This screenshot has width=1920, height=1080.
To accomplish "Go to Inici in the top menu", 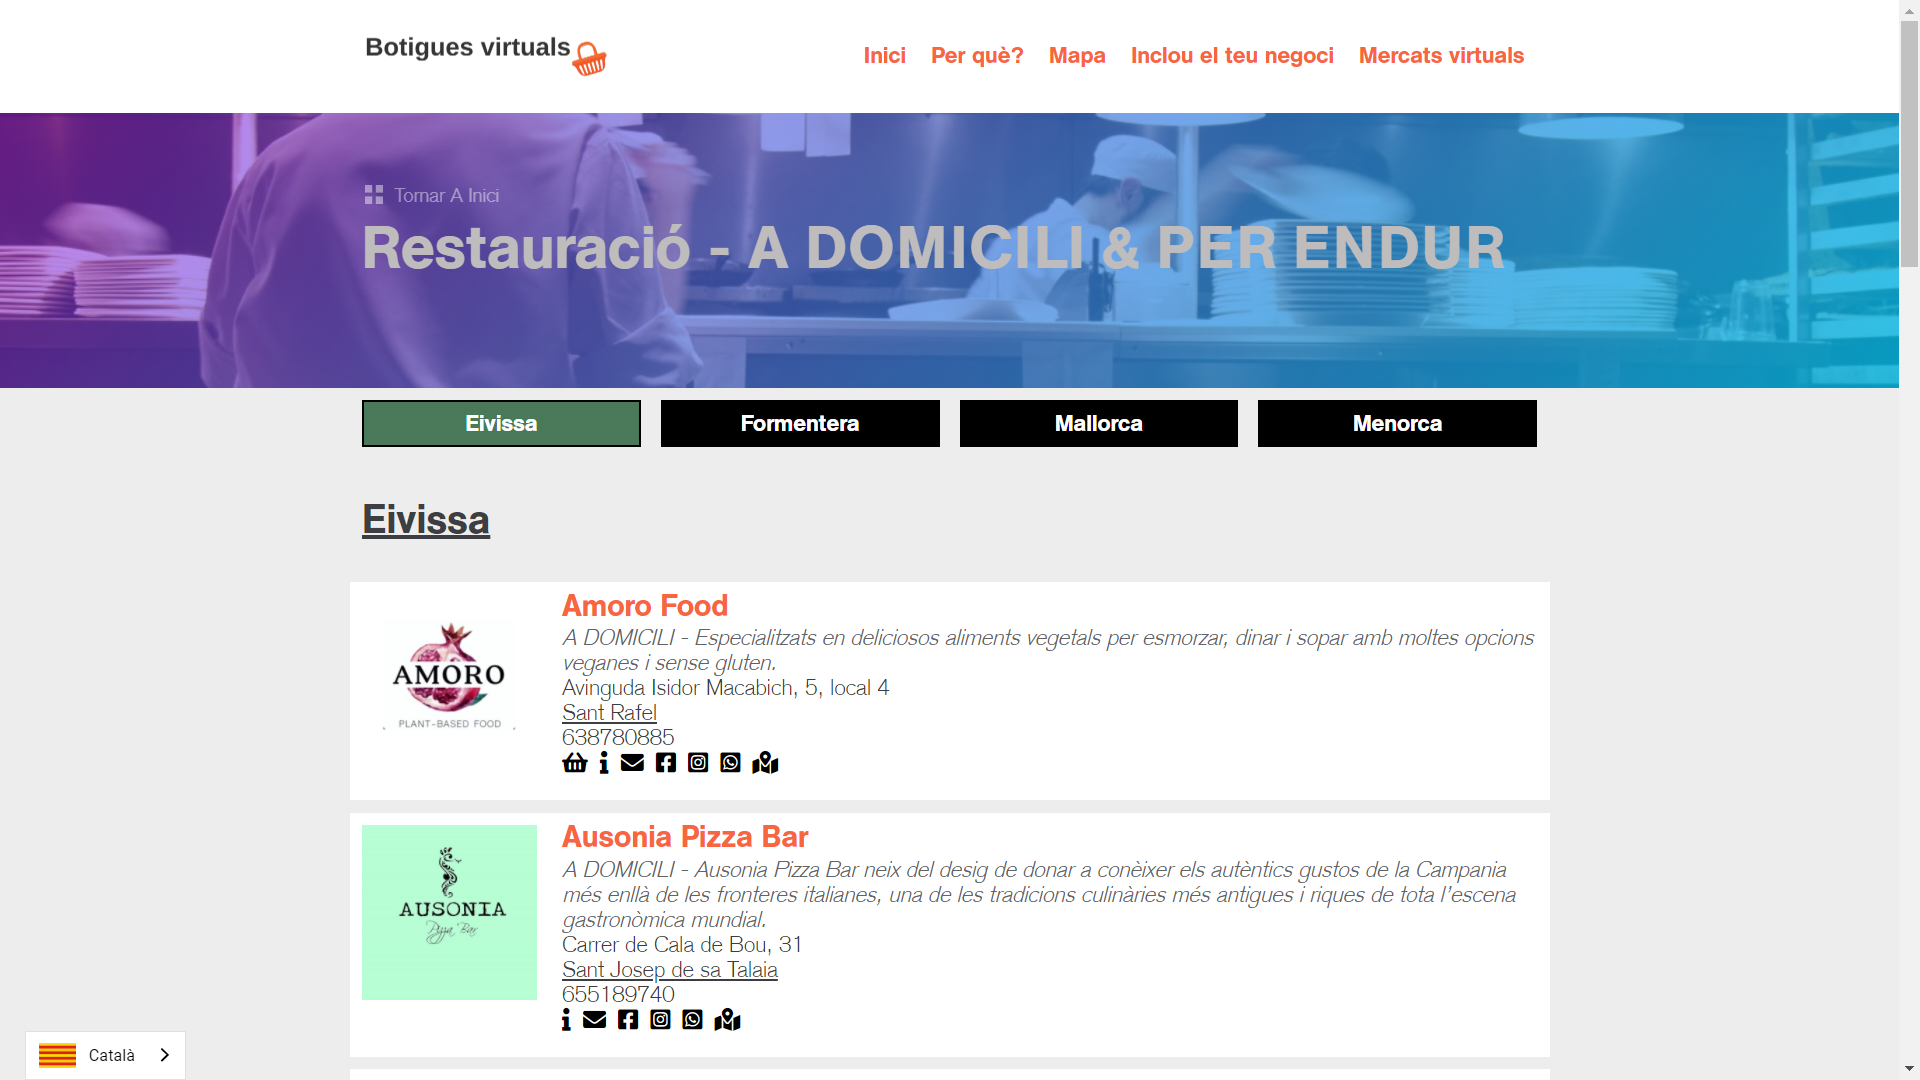I will tap(885, 56).
